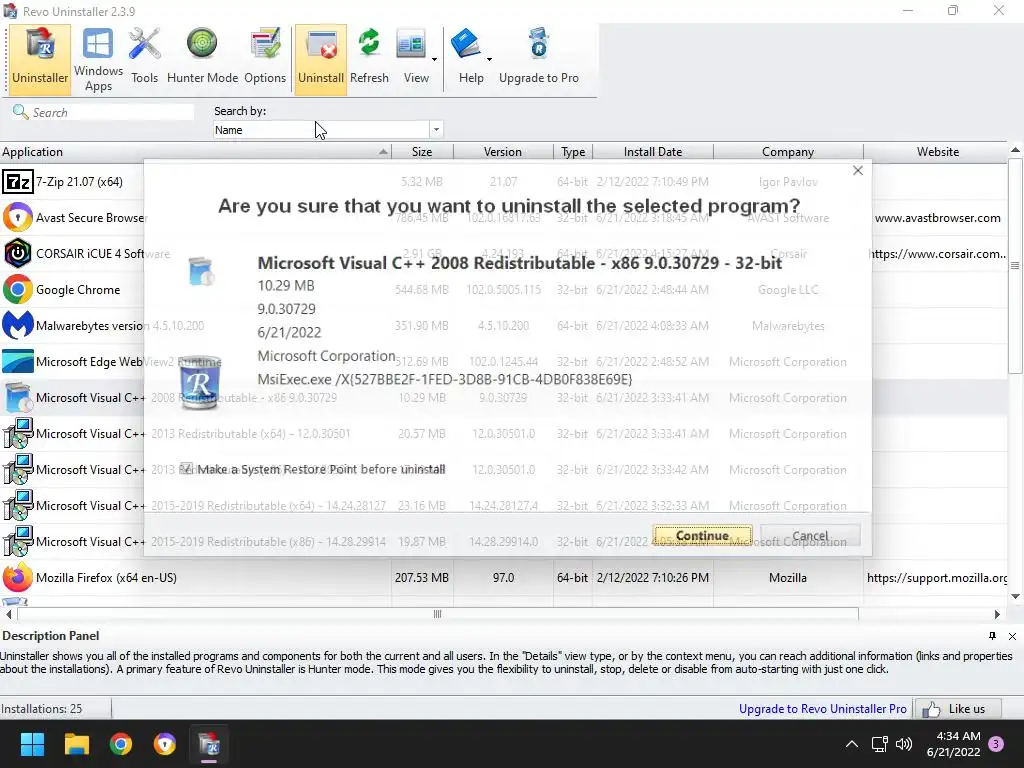1024x768 pixels.
Task: Sort by the Application column header
Action: [x=195, y=152]
